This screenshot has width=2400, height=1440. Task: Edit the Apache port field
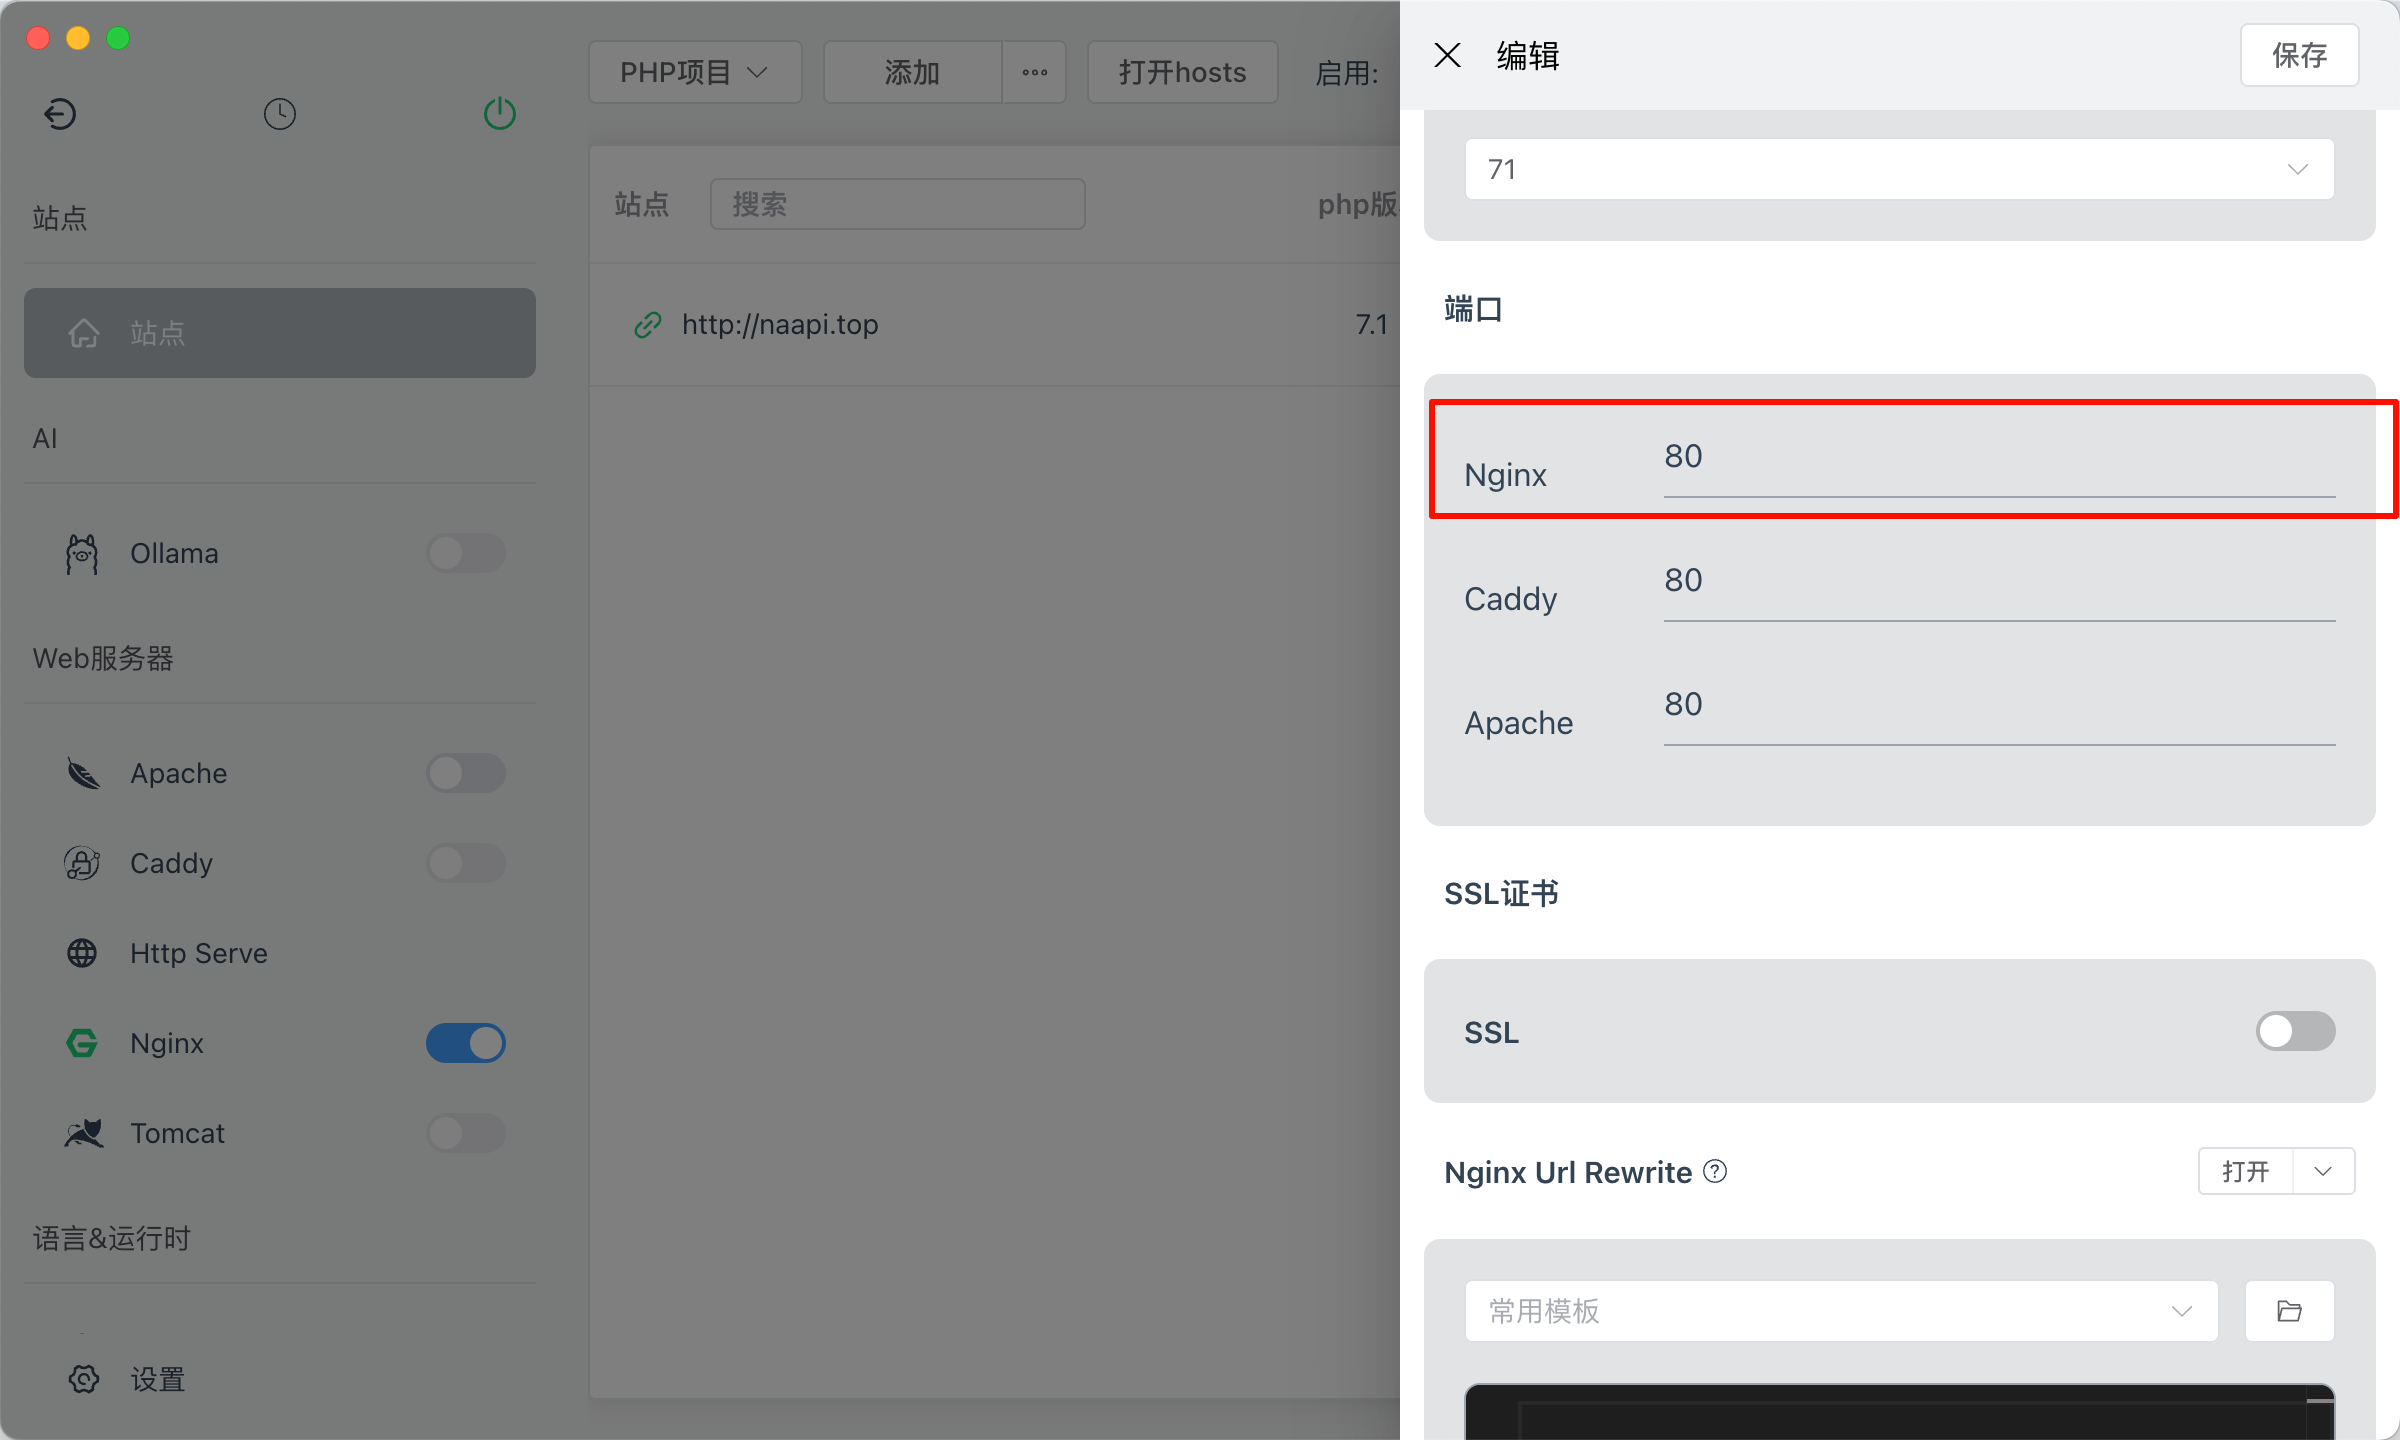click(x=2000, y=705)
